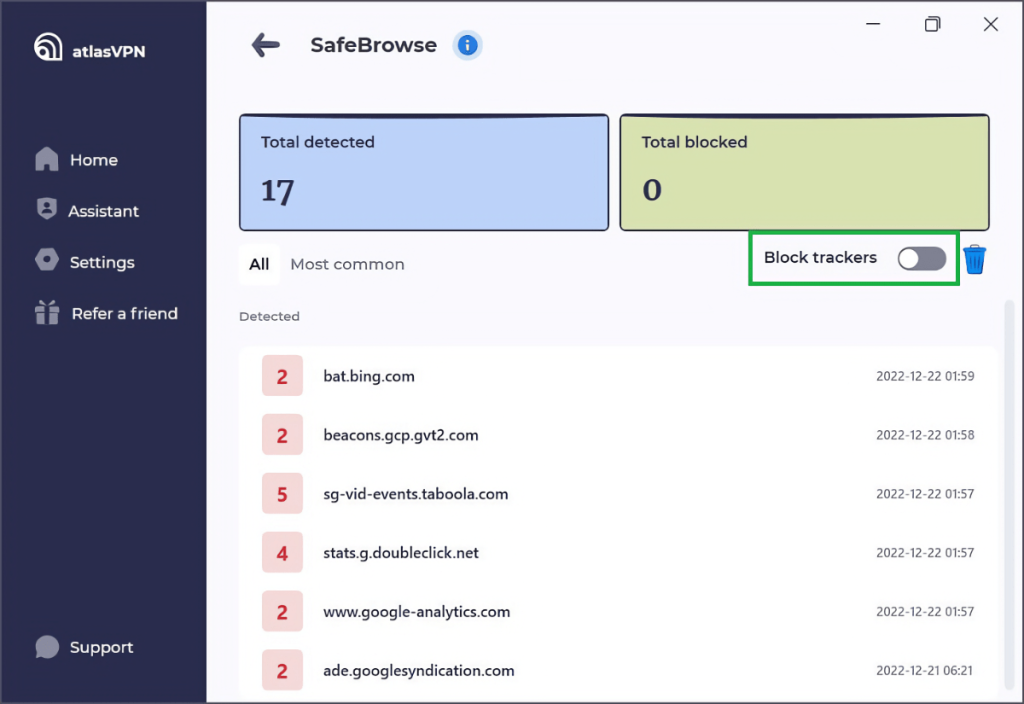Switch to the Most common tab

coord(347,264)
